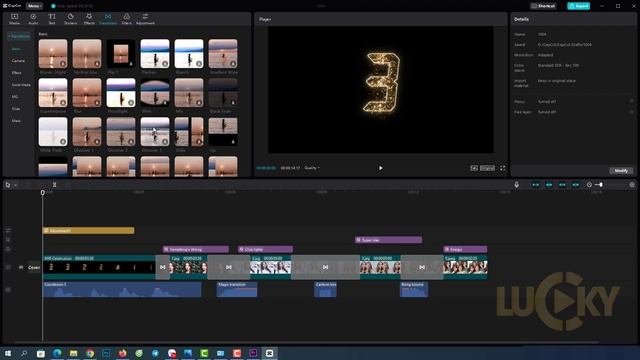The height and width of the screenshot is (360, 640).
Task: Click the info icon beside Free layer
Action: click(x=631, y=112)
